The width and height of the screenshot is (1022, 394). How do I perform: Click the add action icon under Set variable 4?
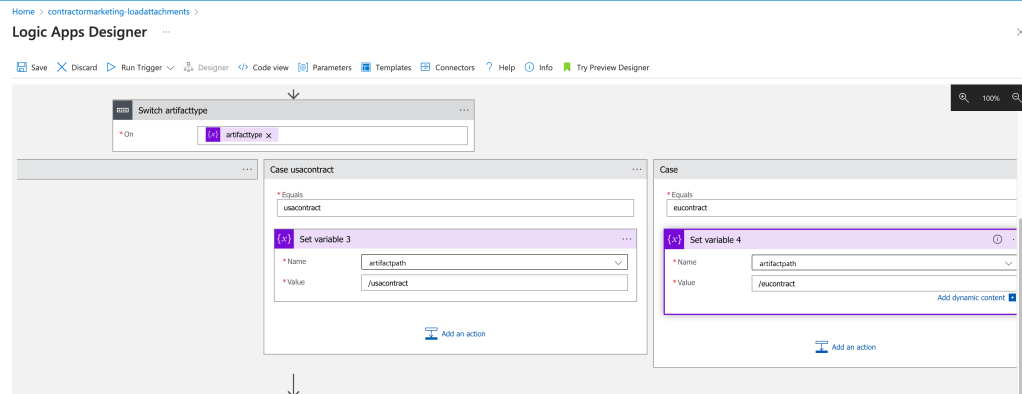pos(821,347)
